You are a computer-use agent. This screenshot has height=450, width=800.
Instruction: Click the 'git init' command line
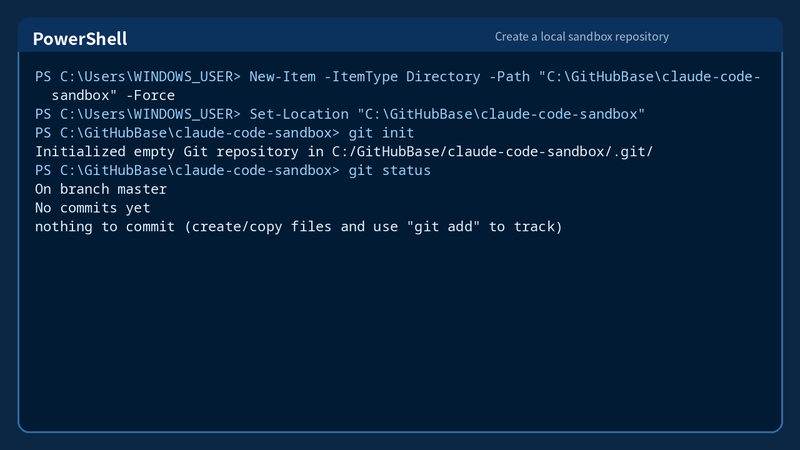point(224,133)
